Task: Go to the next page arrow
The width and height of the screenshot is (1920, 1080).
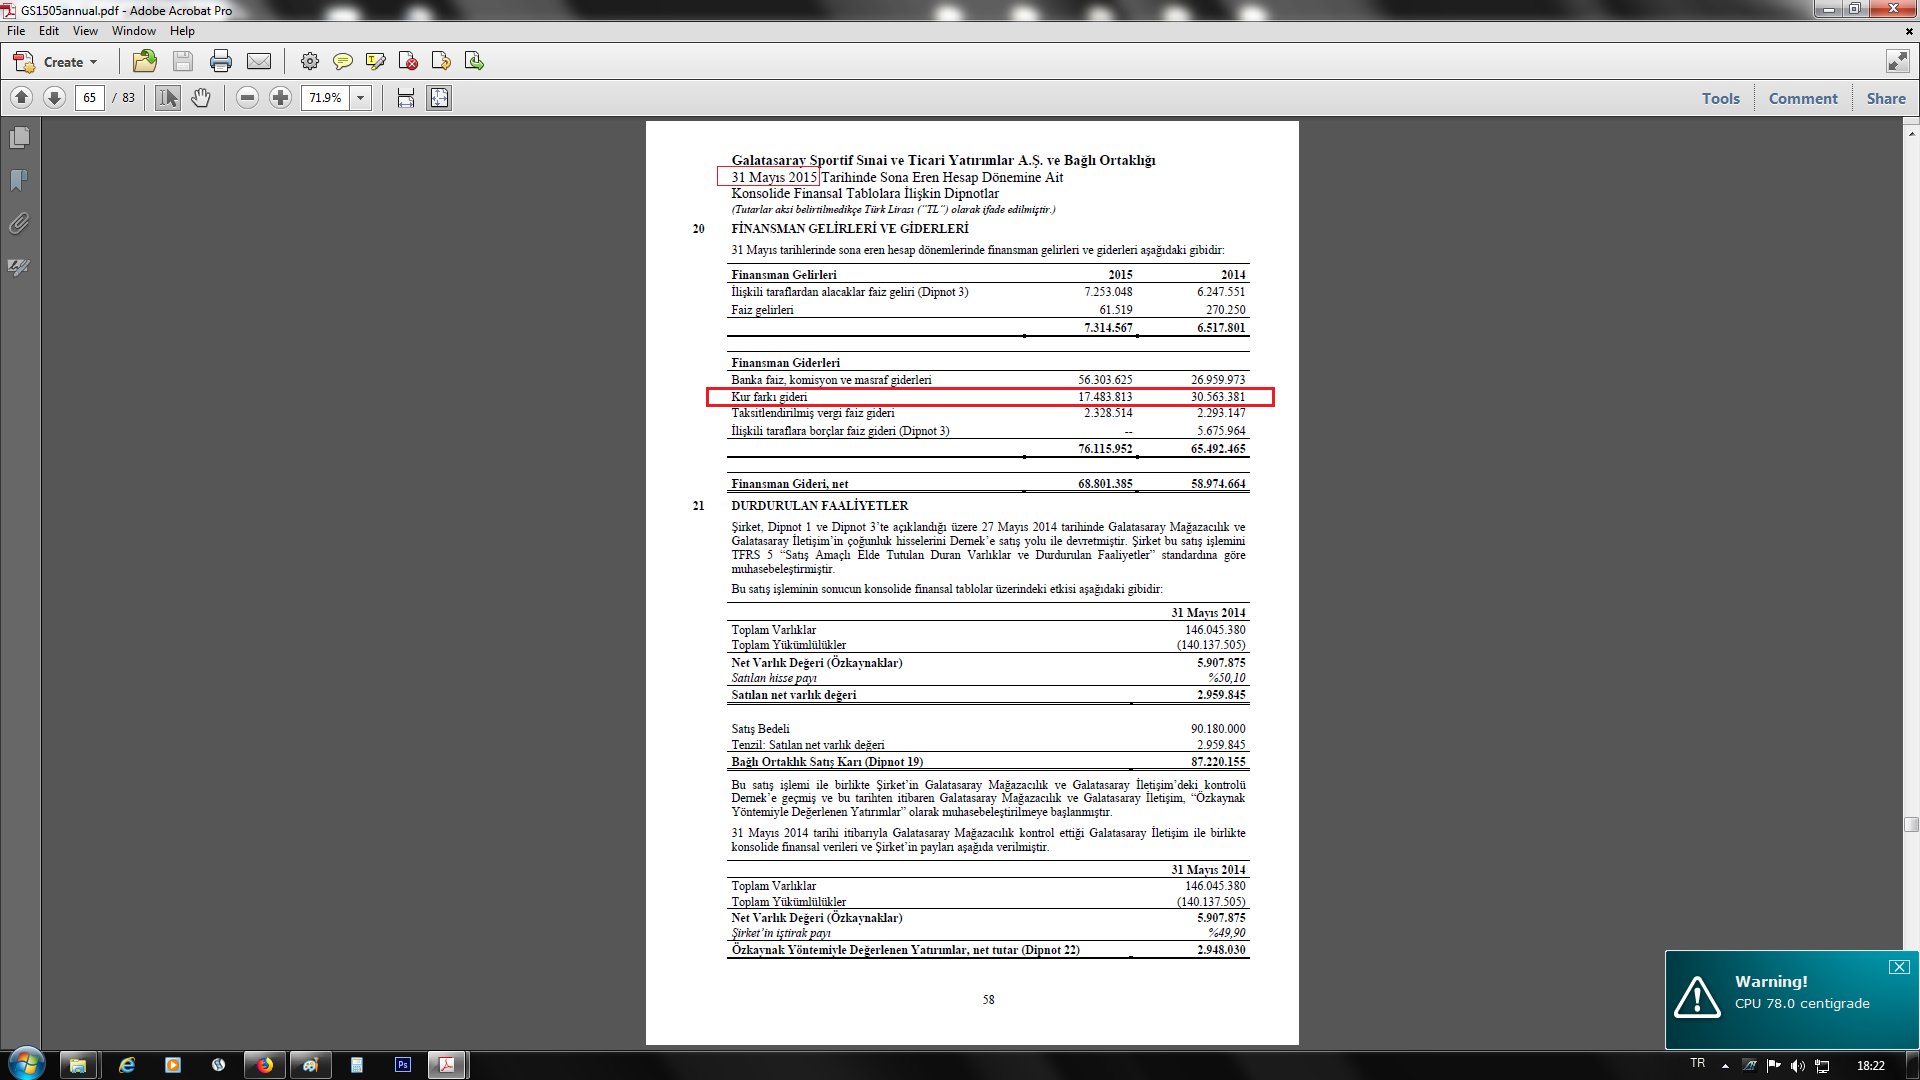Action: coord(55,98)
